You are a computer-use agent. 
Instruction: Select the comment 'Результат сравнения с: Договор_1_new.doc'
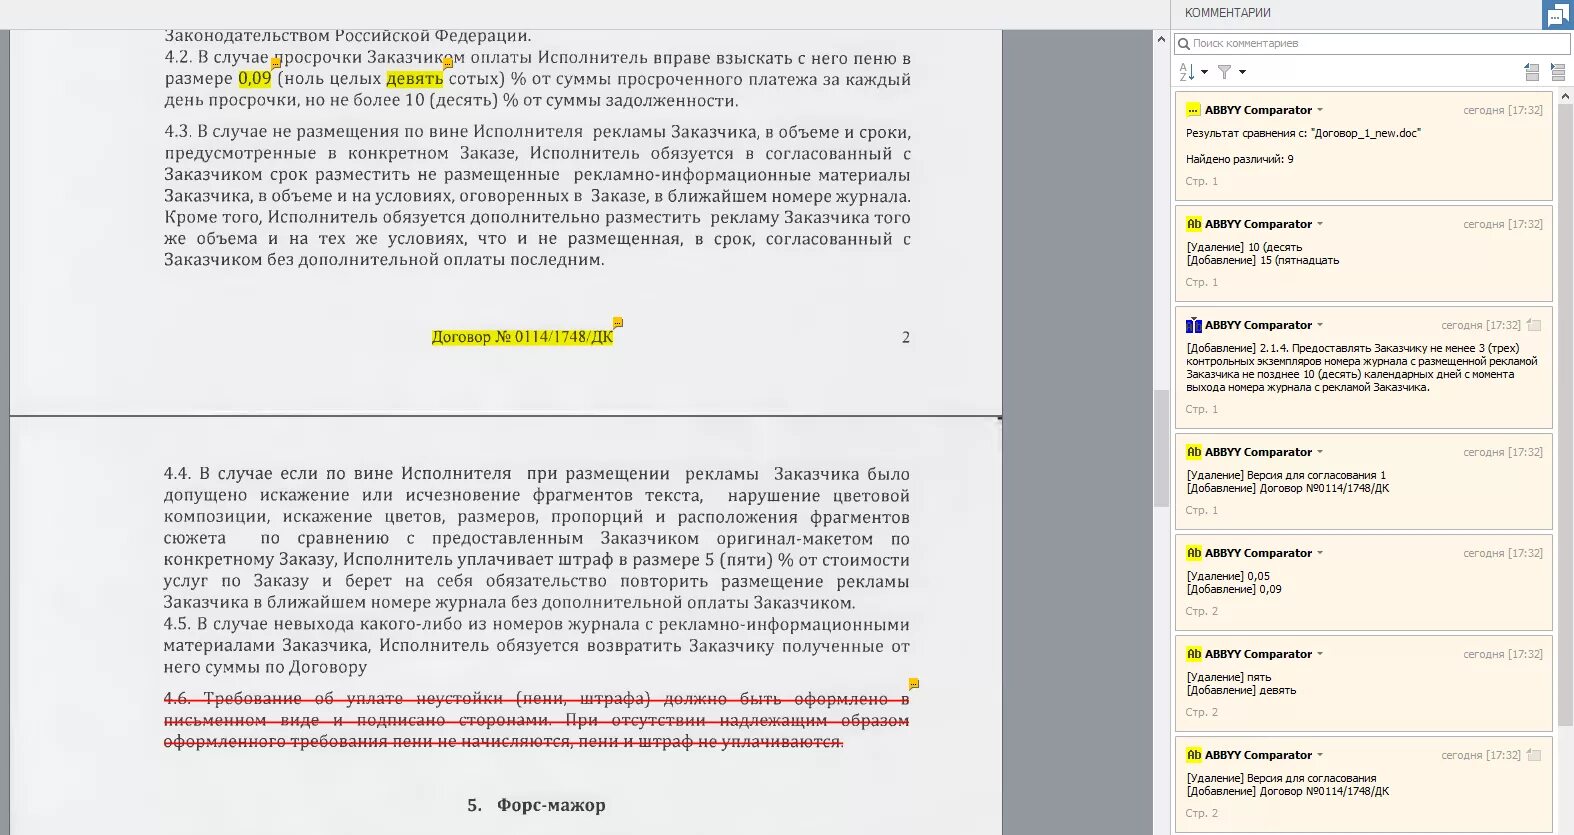[1303, 133]
